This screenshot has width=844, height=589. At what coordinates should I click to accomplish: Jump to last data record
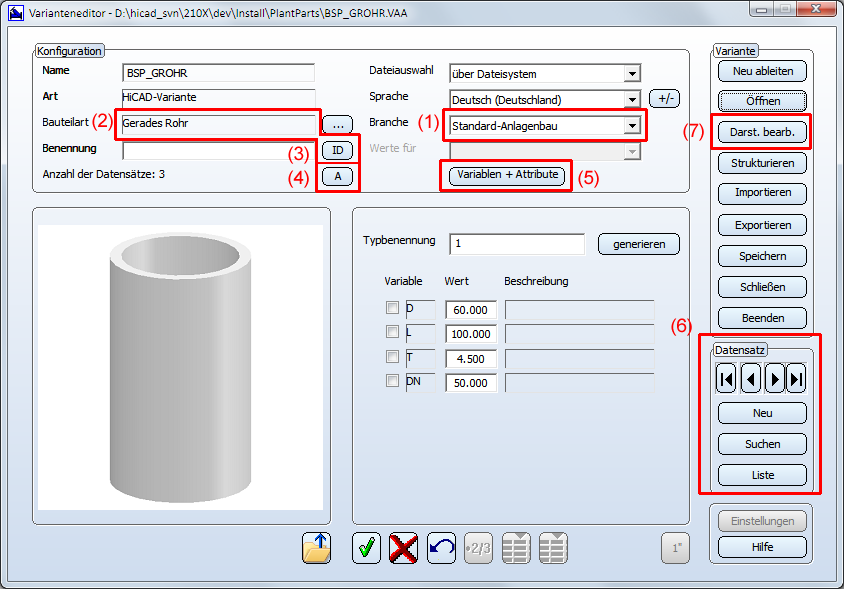(797, 378)
